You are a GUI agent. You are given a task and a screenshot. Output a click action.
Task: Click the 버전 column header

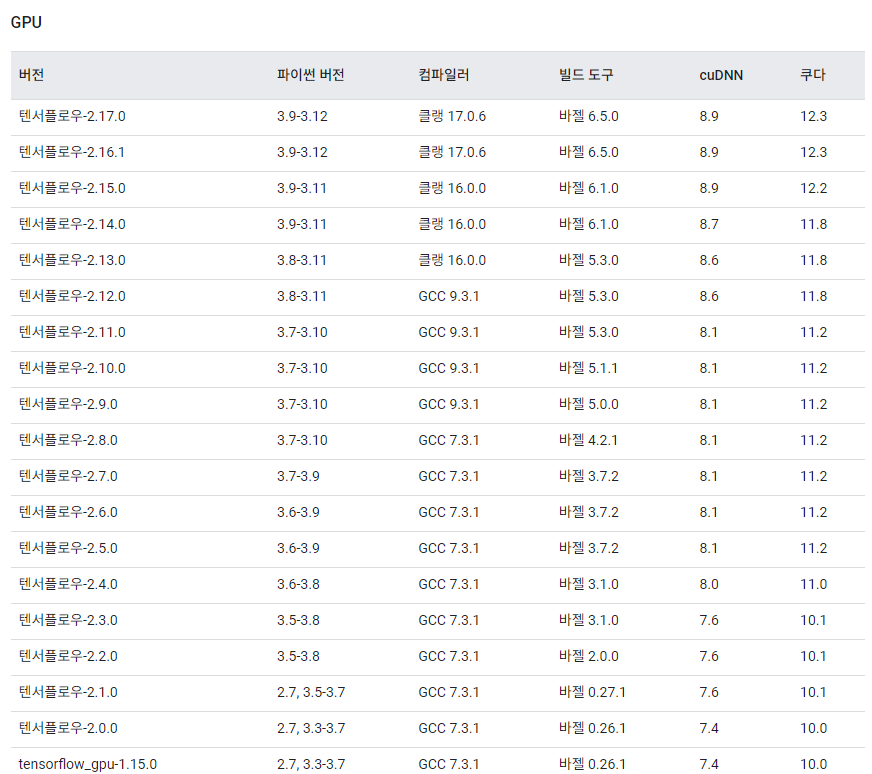coord(31,75)
